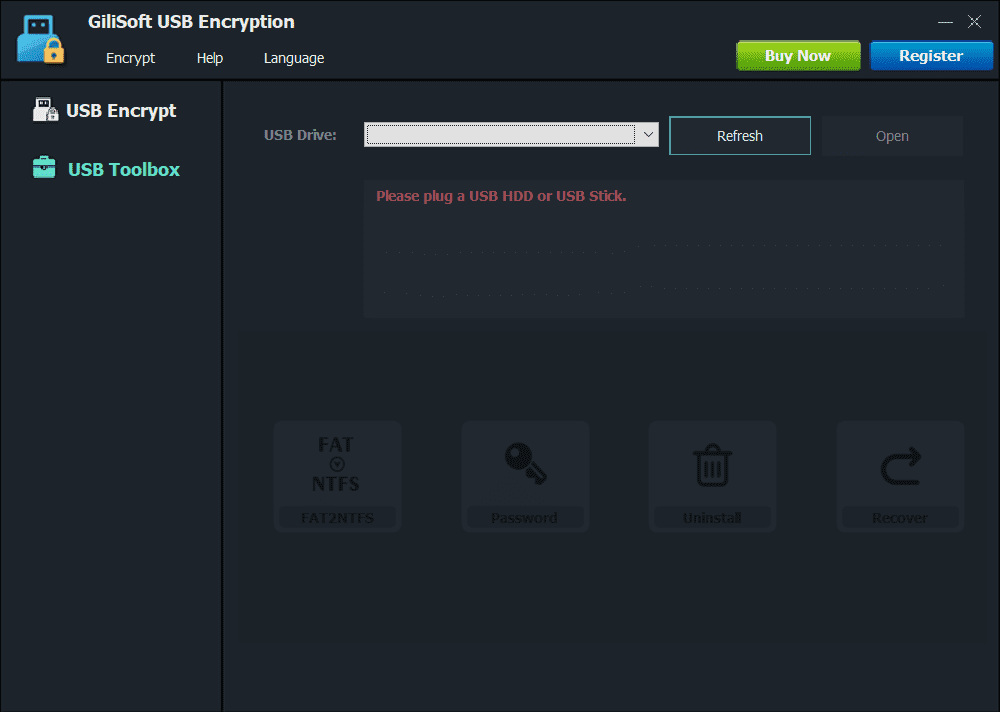Screen dimensions: 1000x712
Task: Open the Help menu
Action: pos(210,58)
